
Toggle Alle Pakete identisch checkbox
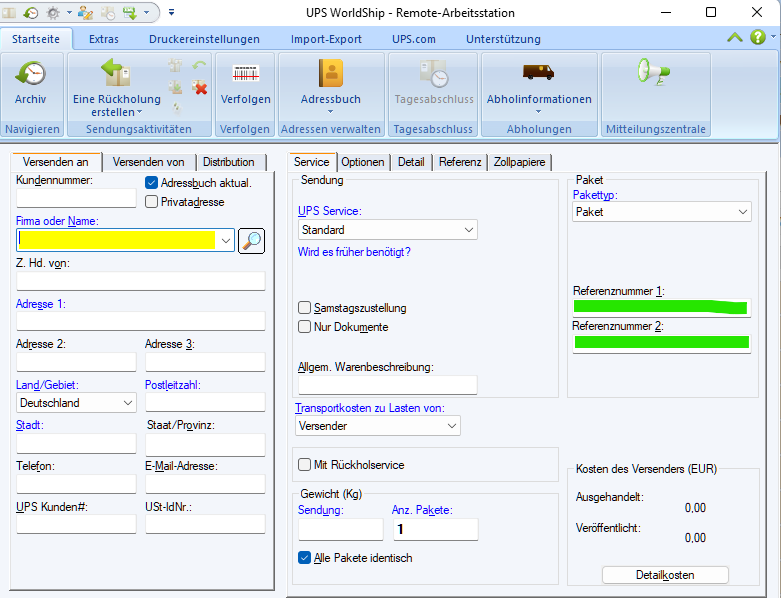pos(304,558)
